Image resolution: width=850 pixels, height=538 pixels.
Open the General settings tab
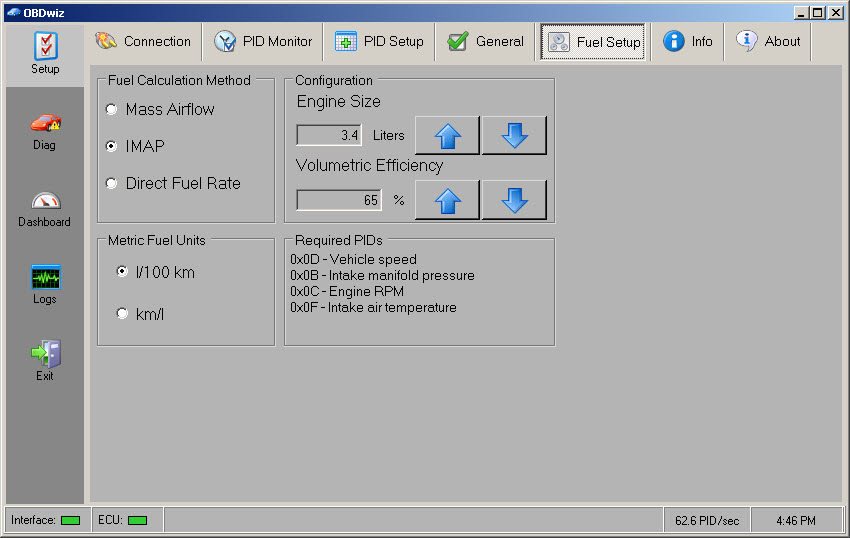(487, 42)
